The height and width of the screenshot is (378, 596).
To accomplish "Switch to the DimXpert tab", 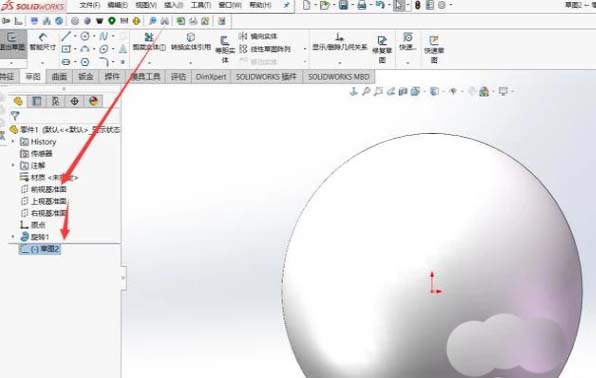I will 211,76.
